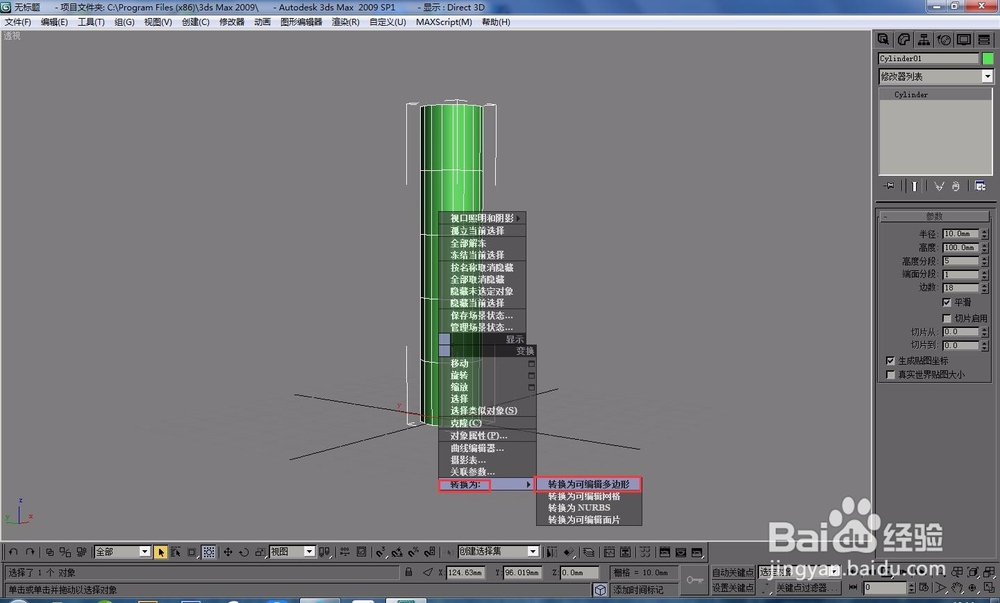Click the Select by Name icon
Screen dimensions: 1000x603
point(175,552)
